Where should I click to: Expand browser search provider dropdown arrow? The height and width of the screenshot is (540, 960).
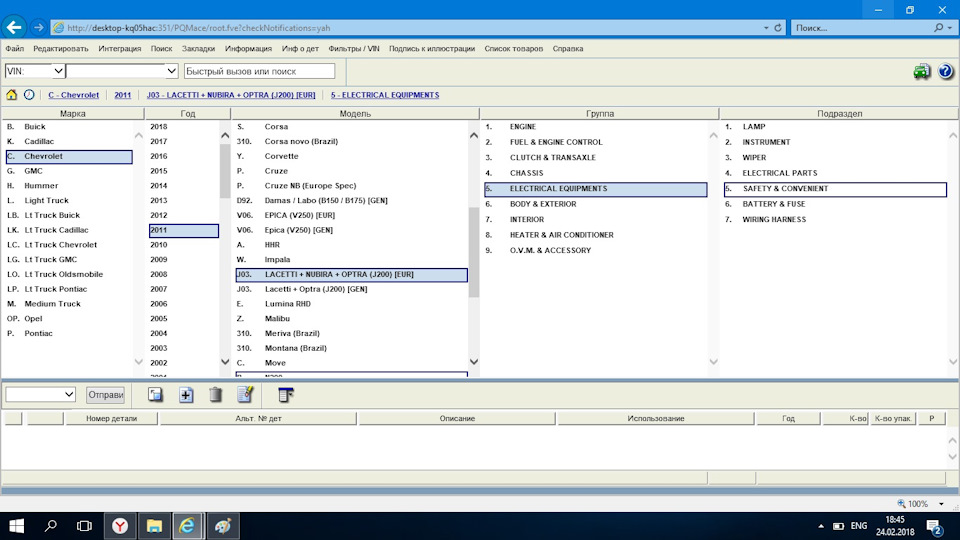click(950, 28)
